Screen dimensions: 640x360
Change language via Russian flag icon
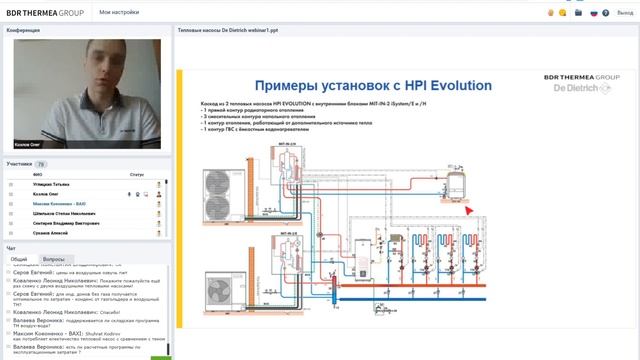(x=594, y=13)
